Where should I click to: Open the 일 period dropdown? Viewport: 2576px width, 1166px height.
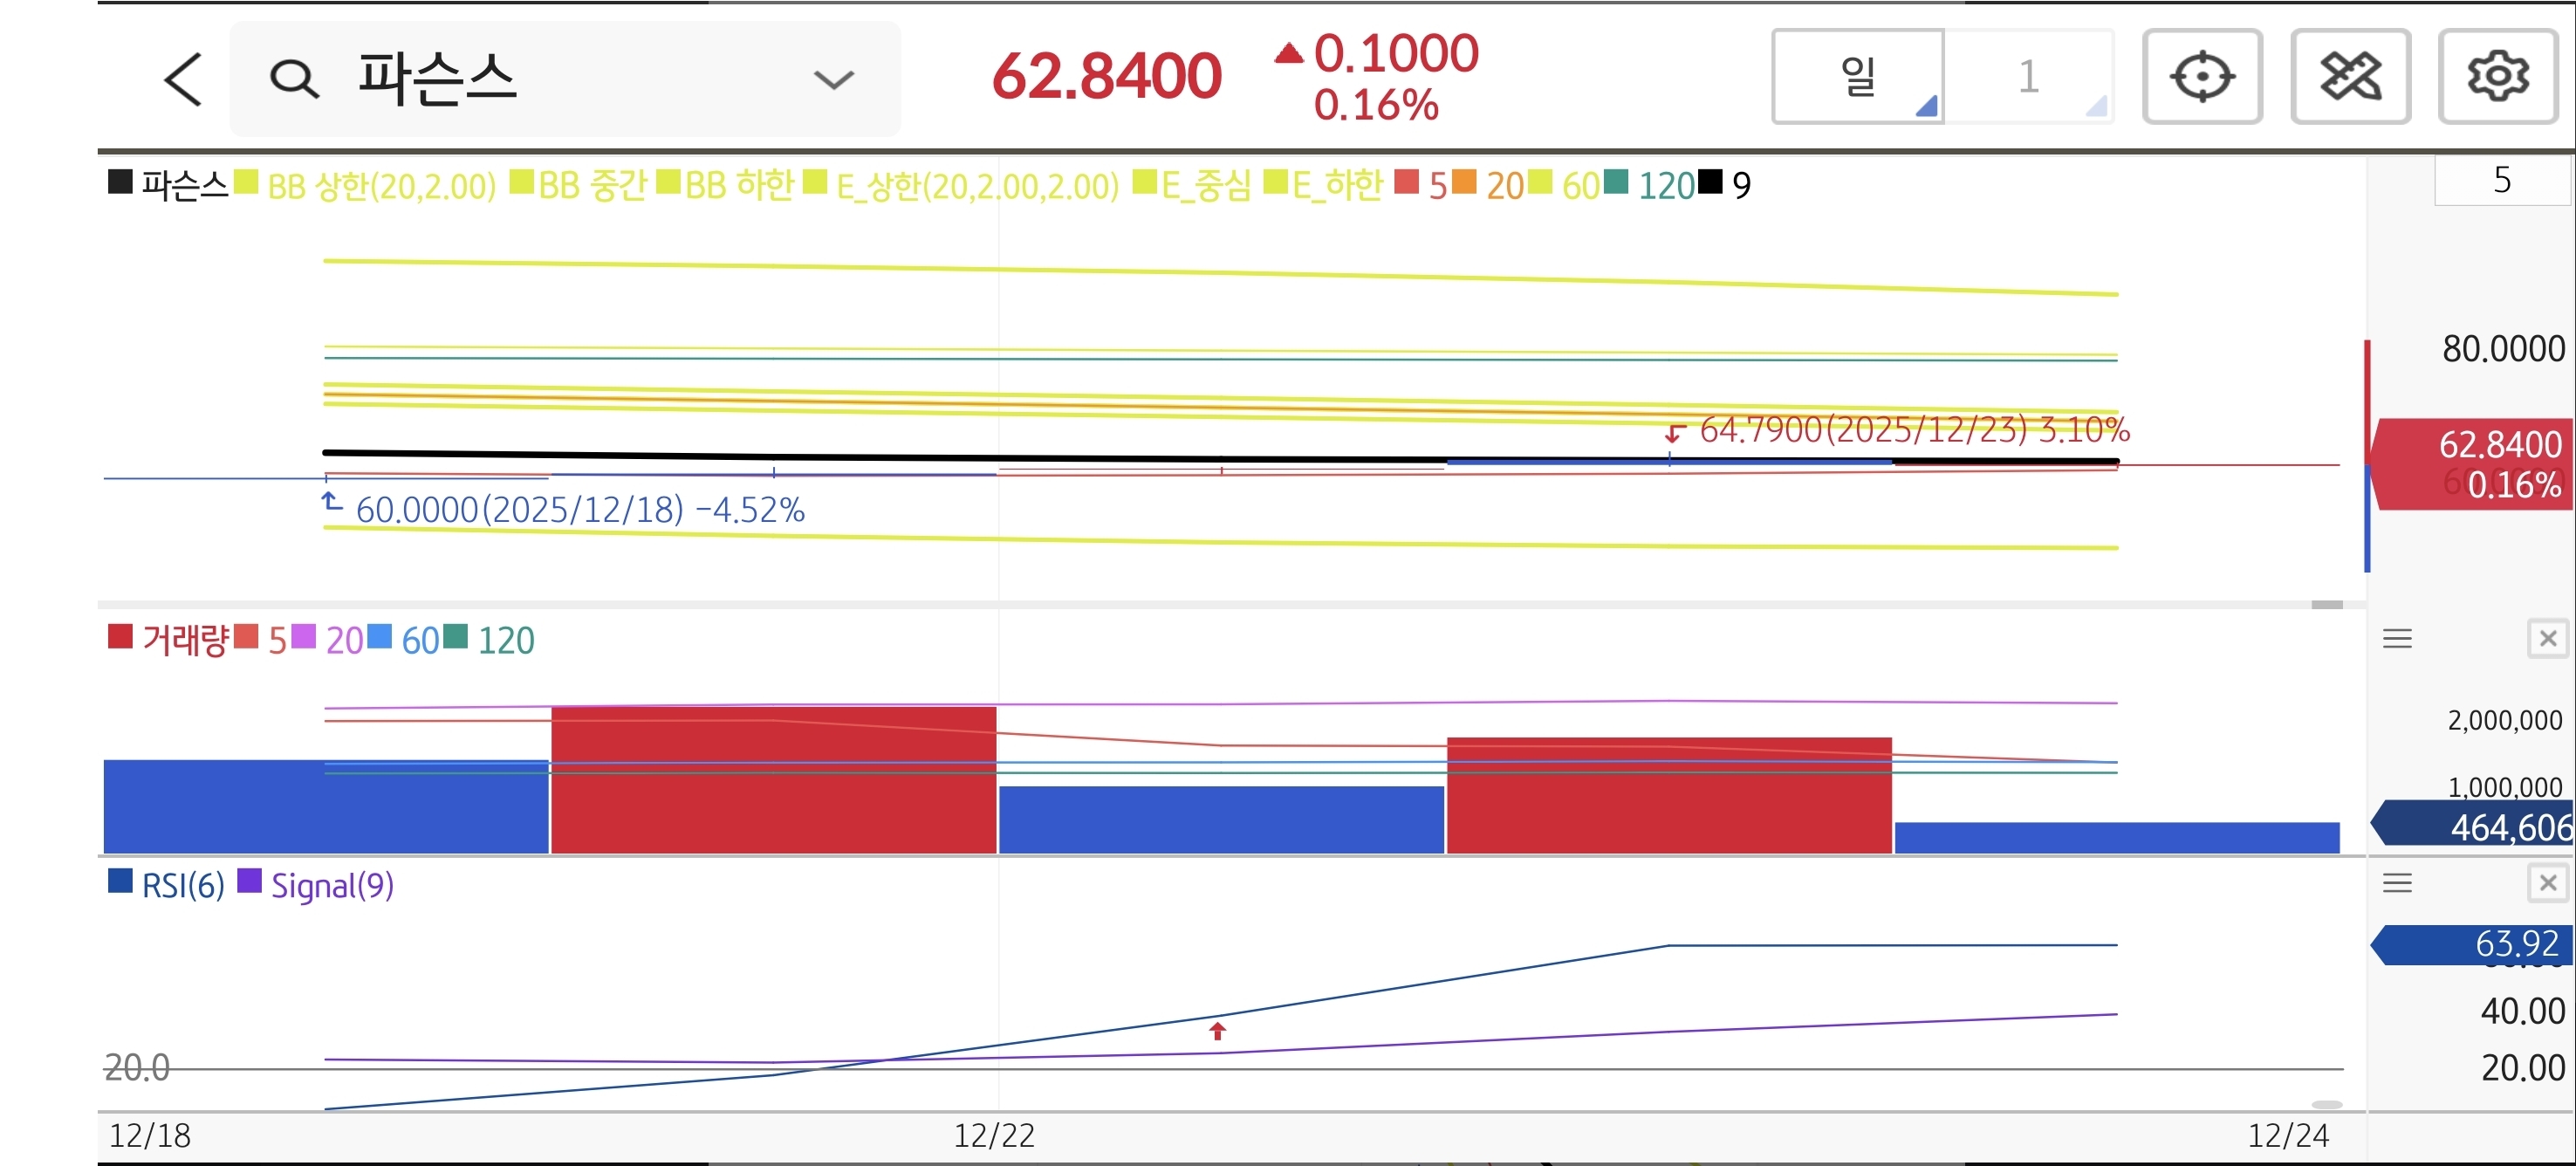(1858, 77)
